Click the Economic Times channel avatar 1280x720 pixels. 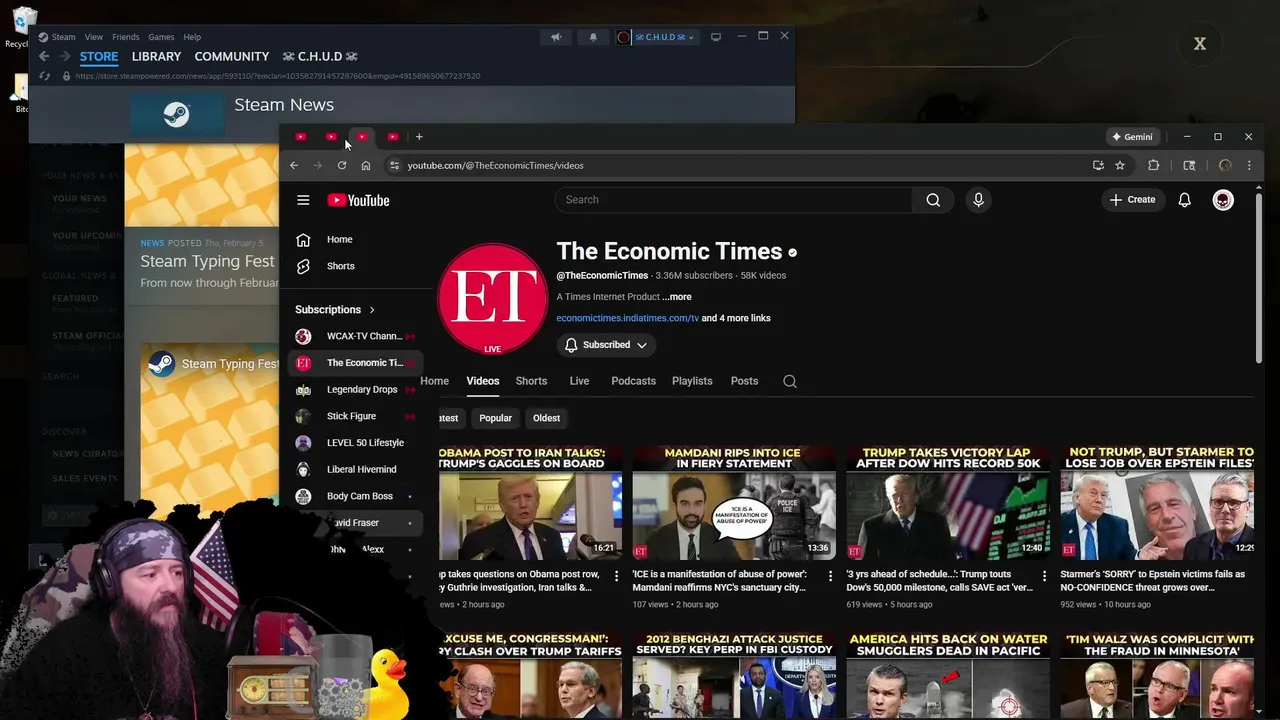[x=492, y=298]
